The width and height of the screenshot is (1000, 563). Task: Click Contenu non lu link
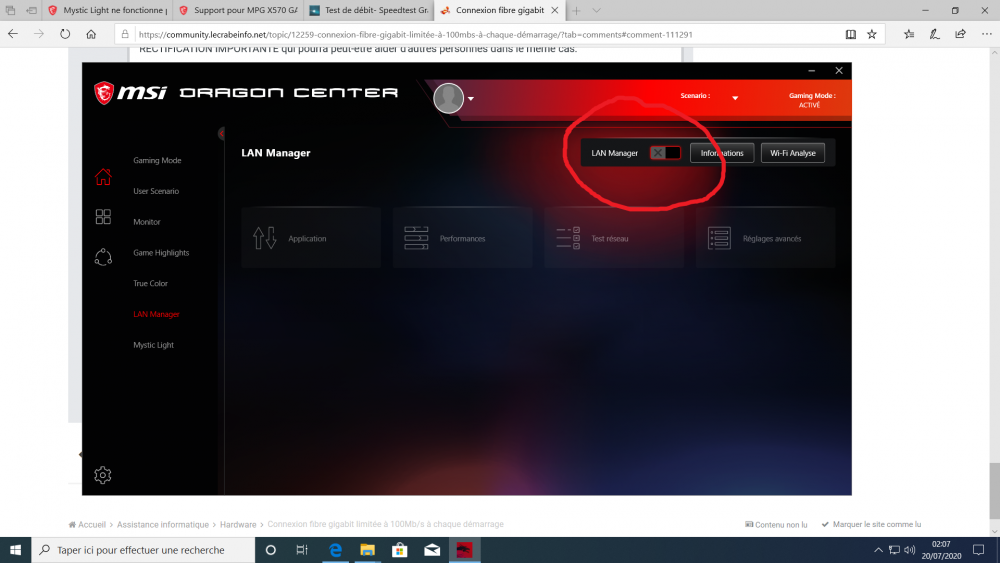[x=776, y=525]
